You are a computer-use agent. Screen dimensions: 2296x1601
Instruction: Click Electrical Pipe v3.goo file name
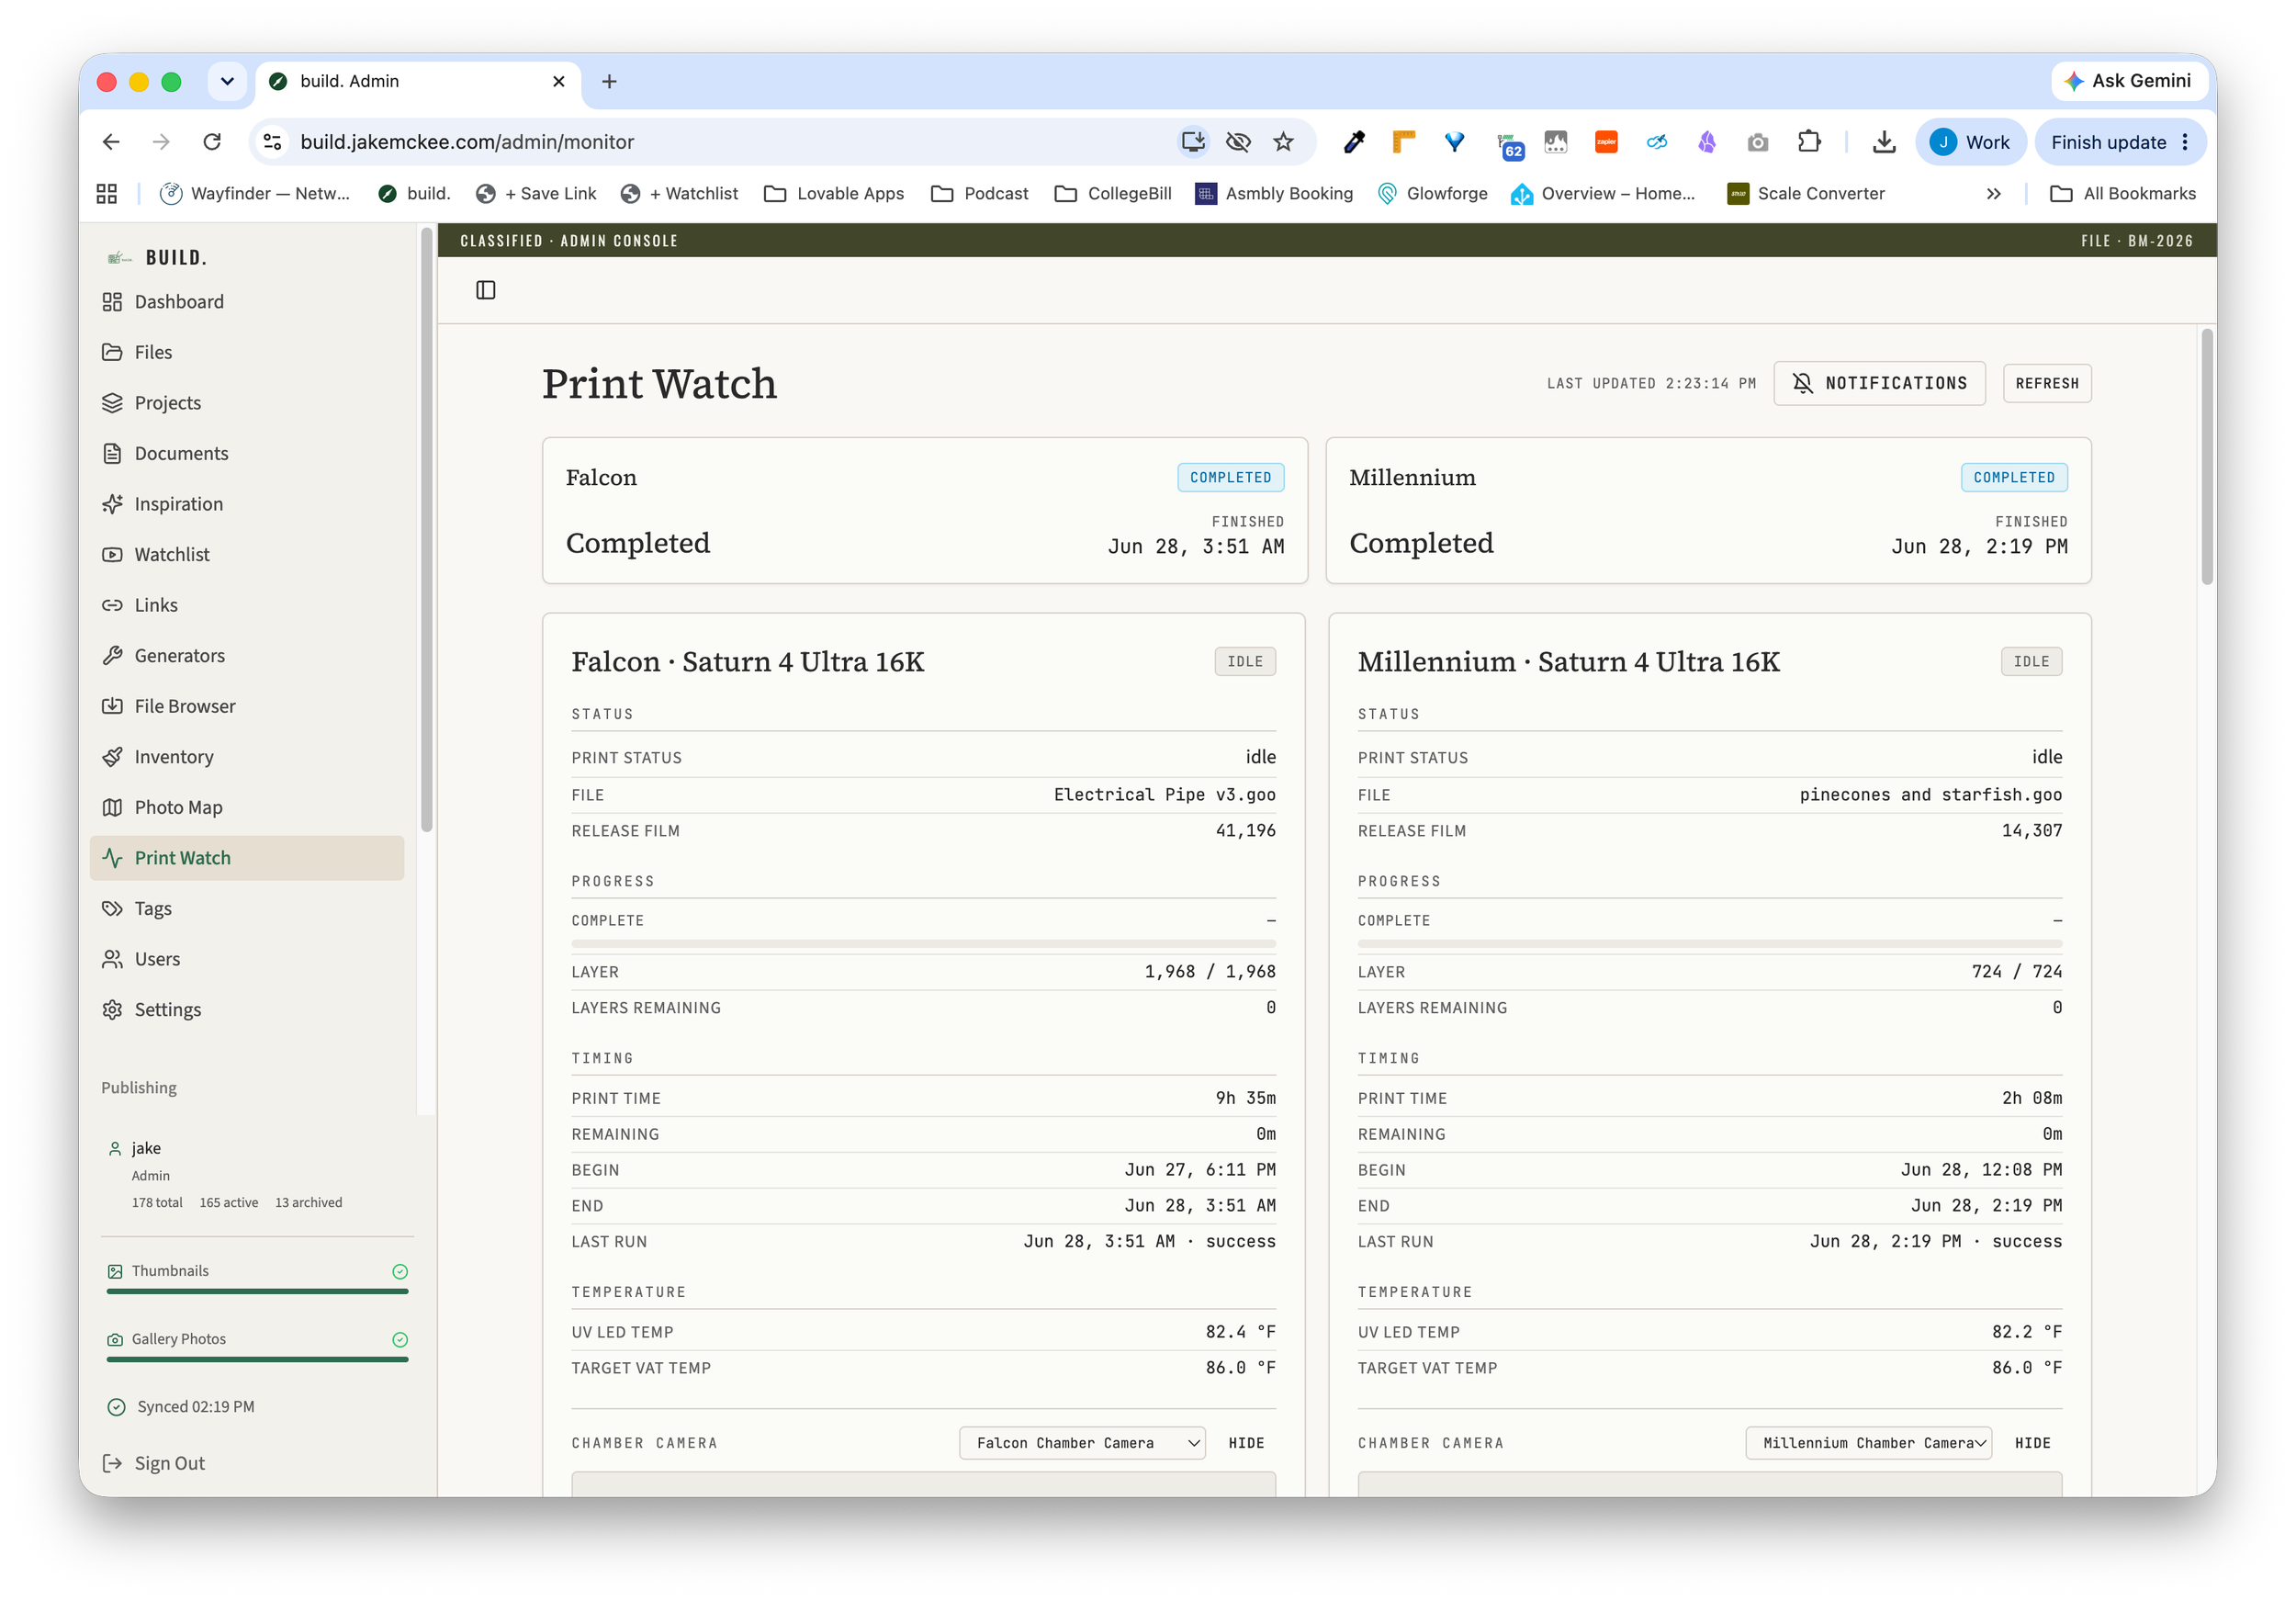pyautogui.click(x=1164, y=795)
